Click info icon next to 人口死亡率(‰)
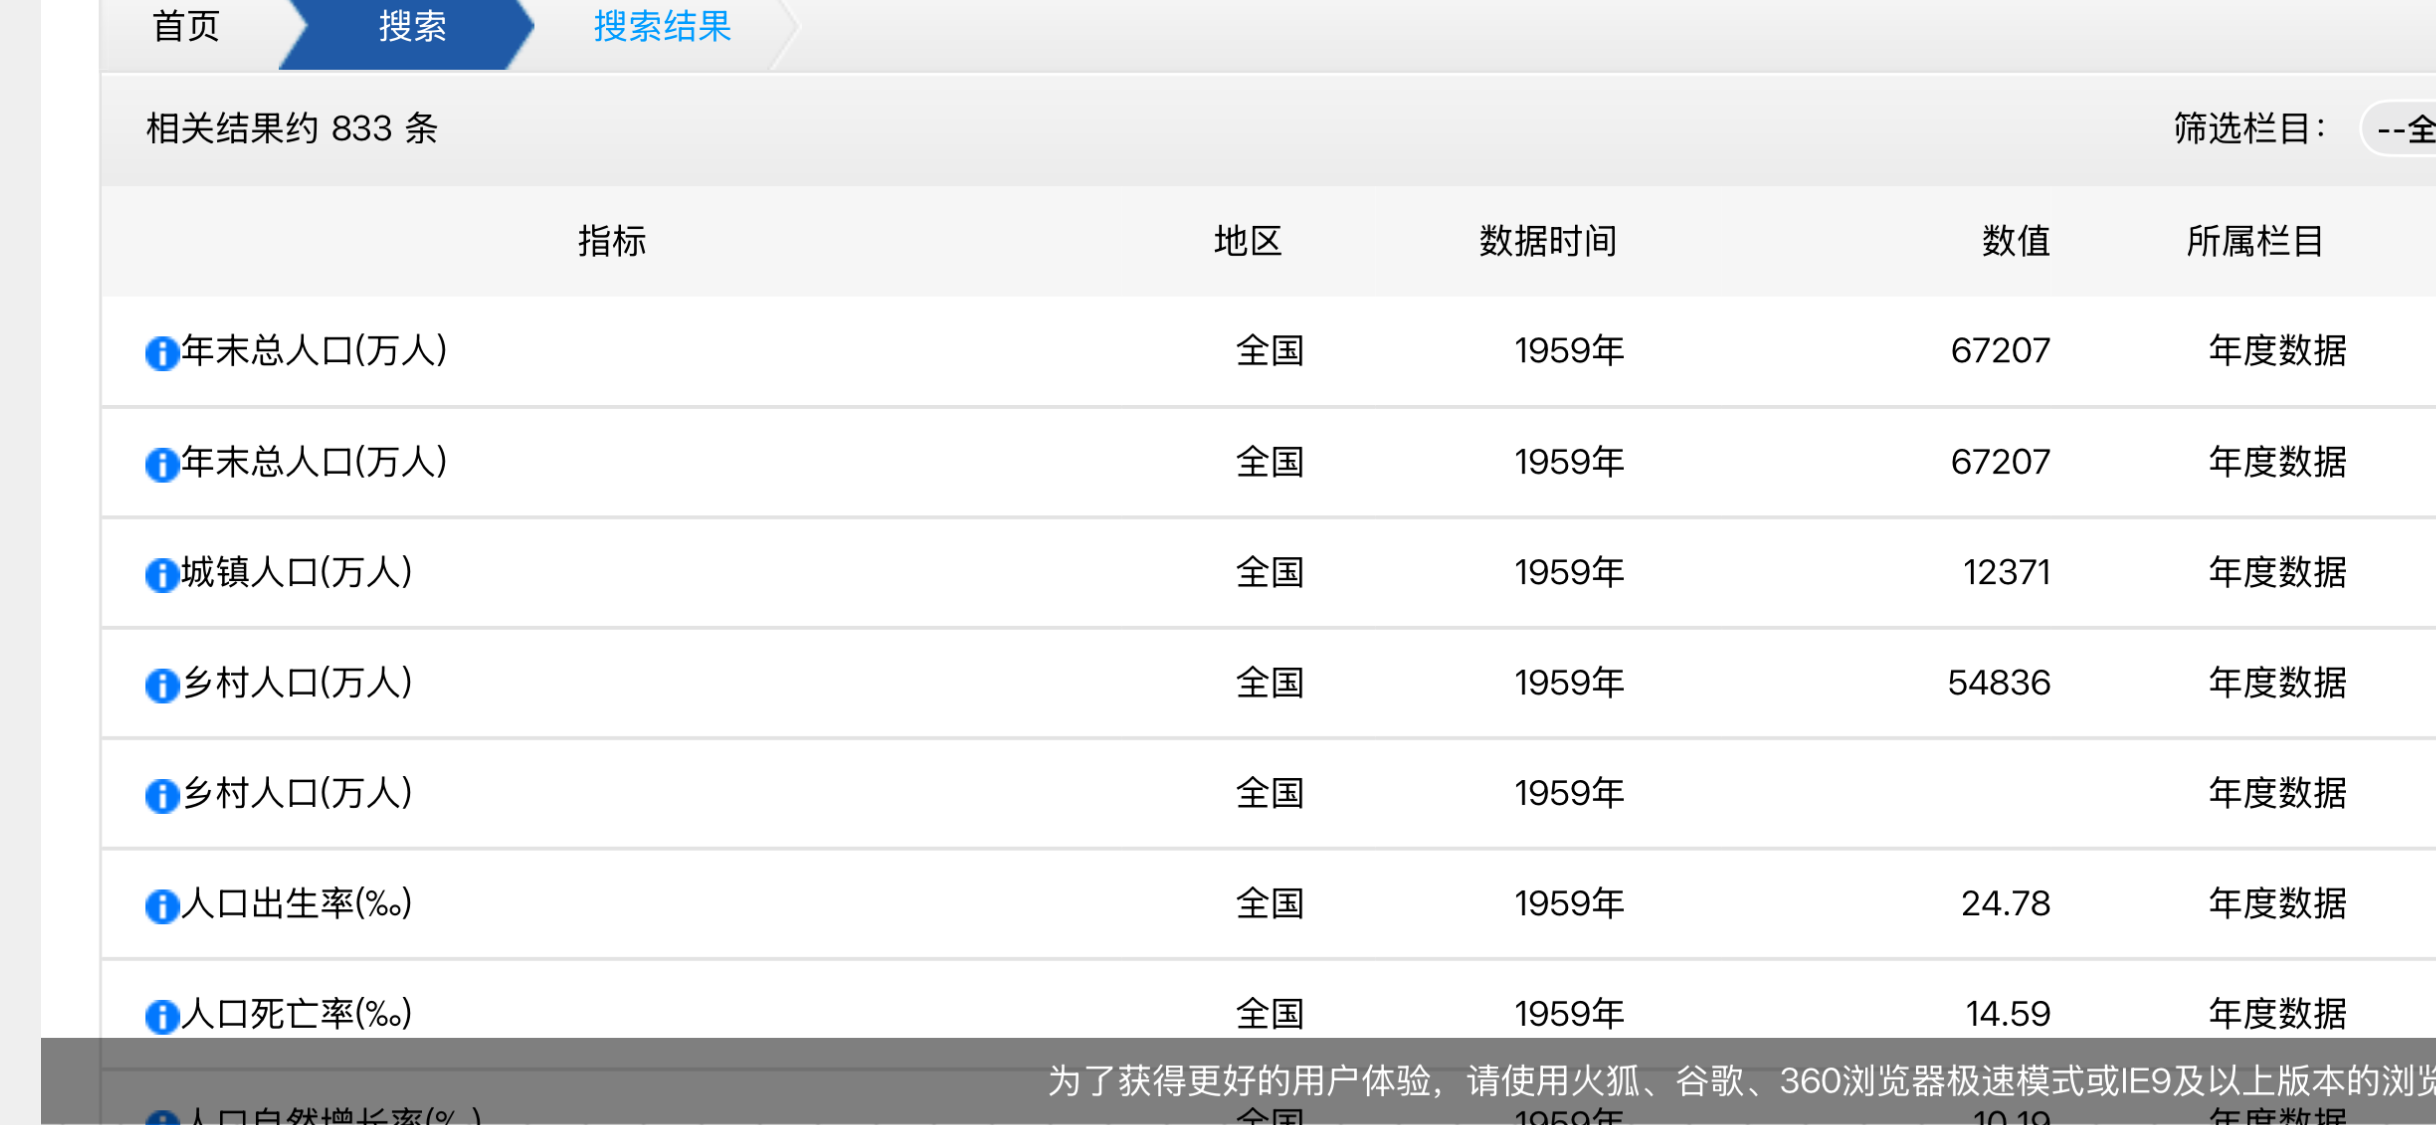 tap(161, 1016)
